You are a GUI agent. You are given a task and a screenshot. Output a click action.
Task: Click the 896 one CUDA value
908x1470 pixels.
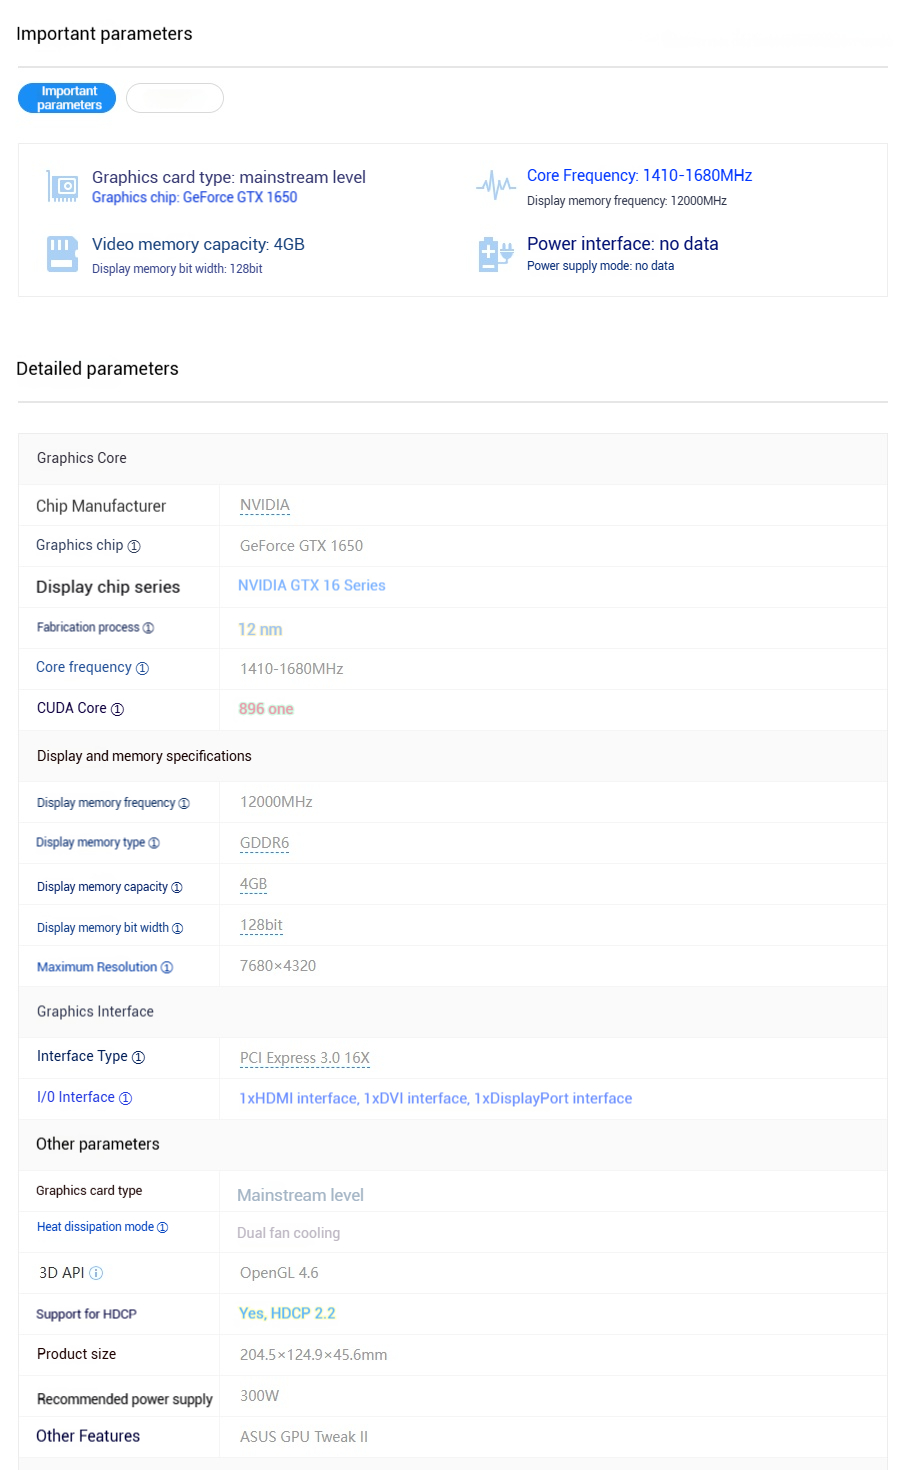coord(266,709)
